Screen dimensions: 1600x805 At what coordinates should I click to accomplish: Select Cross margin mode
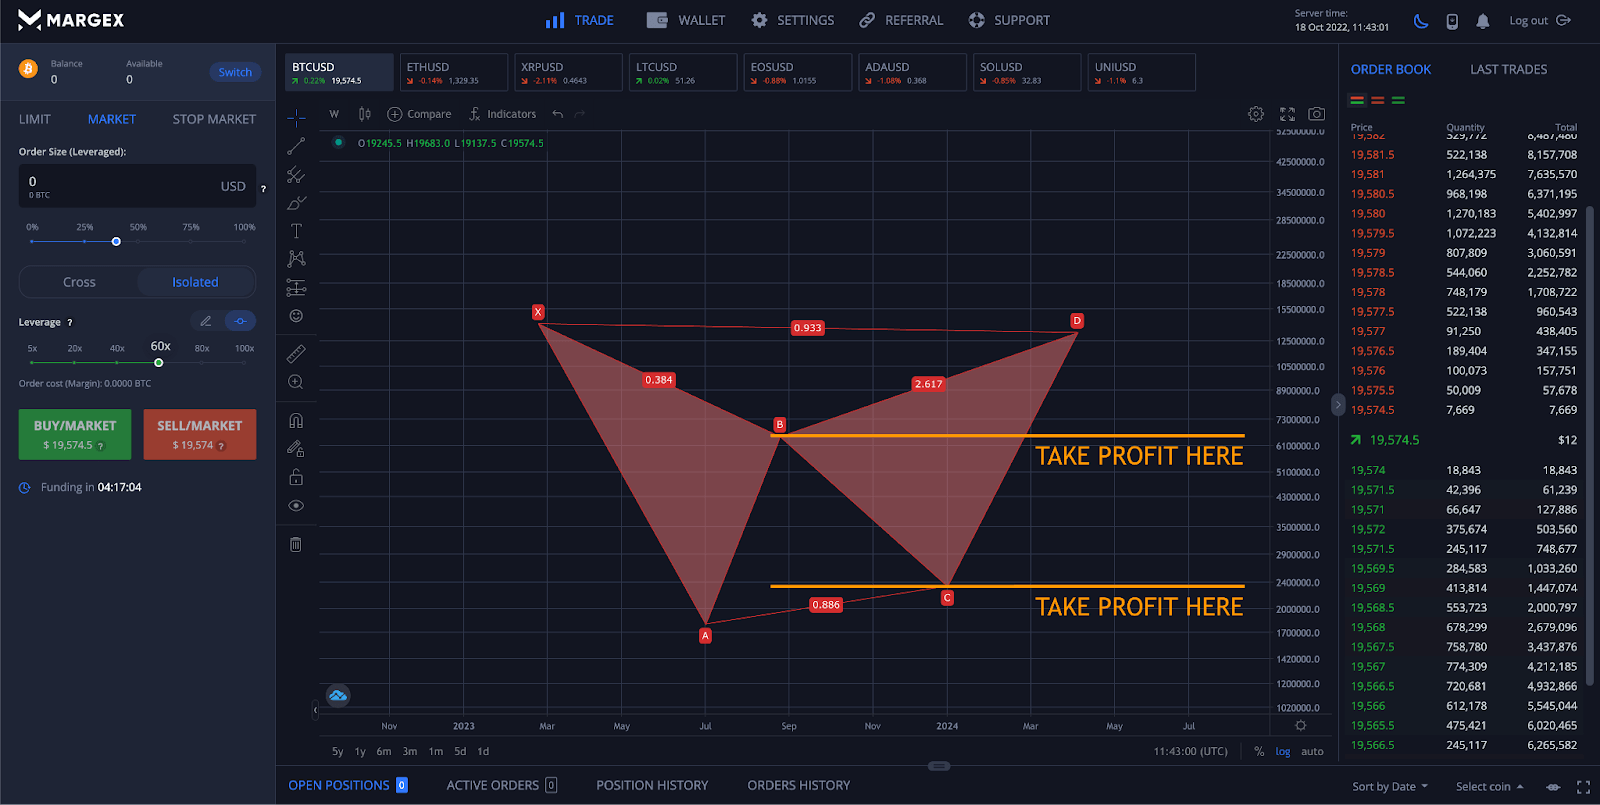click(x=79, y=282)
